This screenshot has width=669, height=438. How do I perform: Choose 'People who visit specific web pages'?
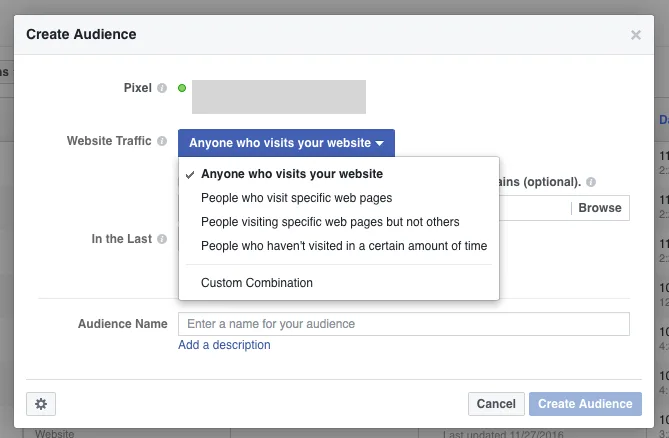(x=296, y=198)
